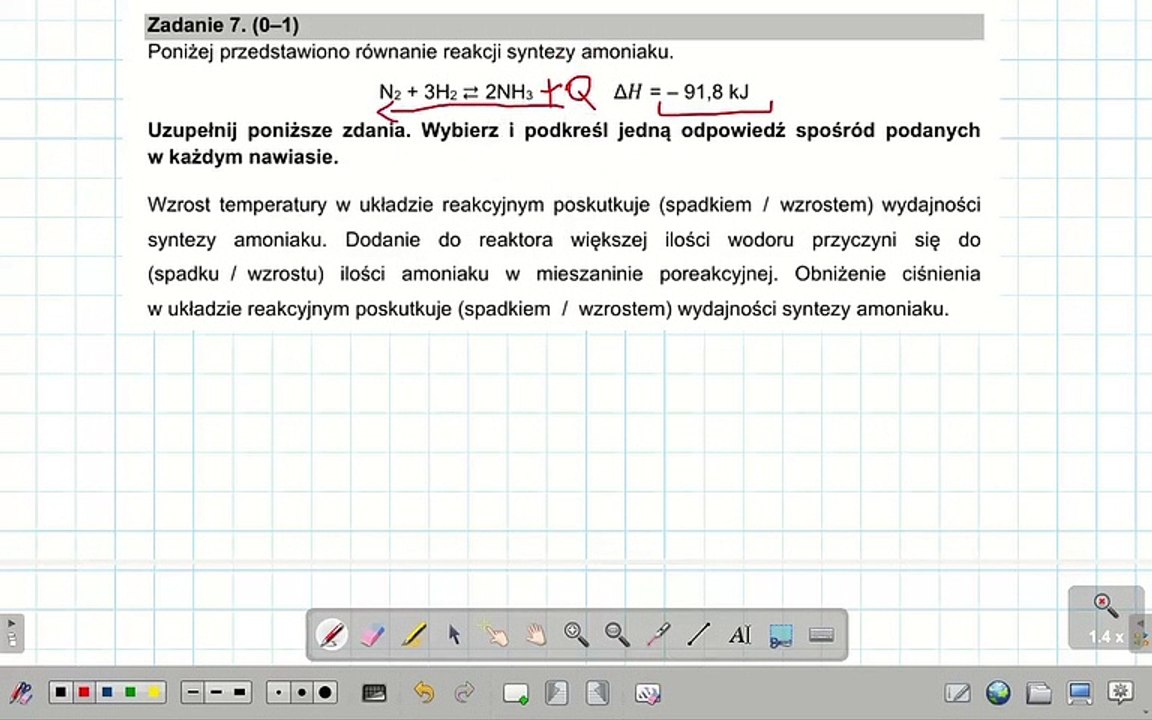Choose small eraser size dot
Screen dimensions: 1152x720
click(278, 692)
